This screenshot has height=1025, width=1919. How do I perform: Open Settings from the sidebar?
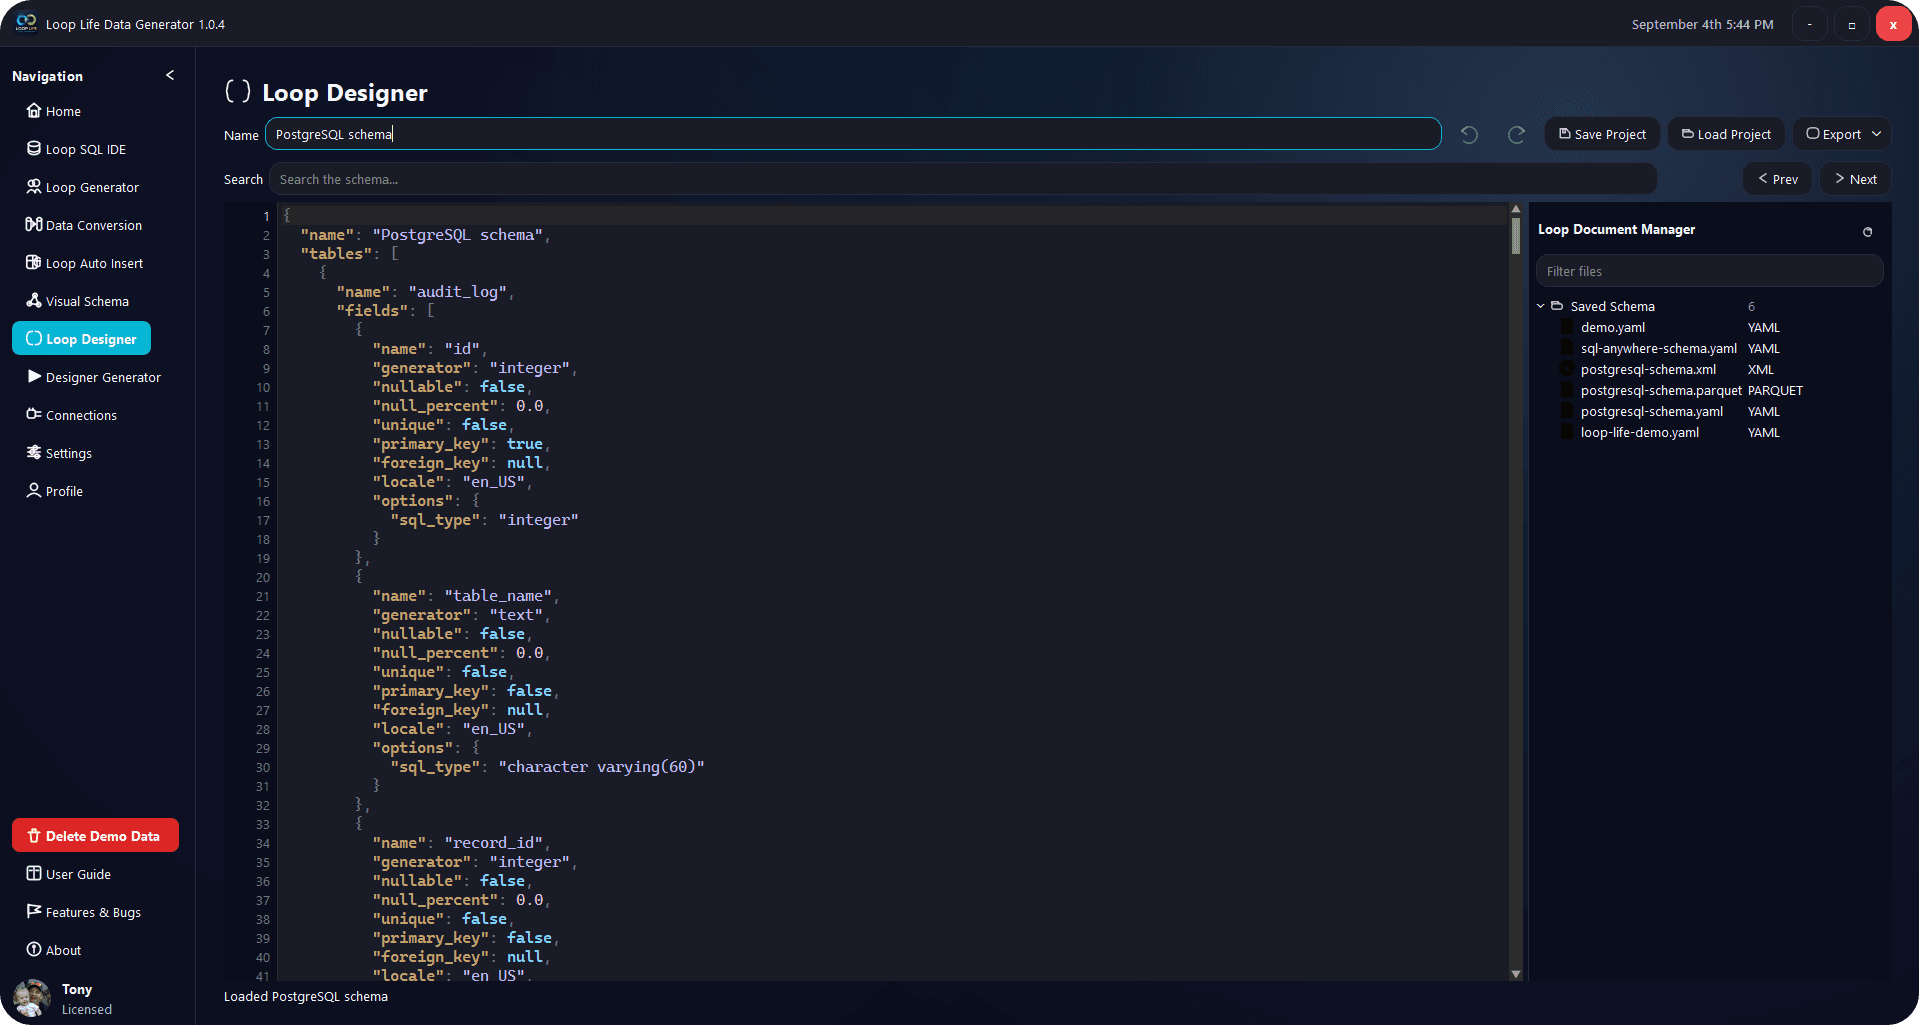click(59, 453)
